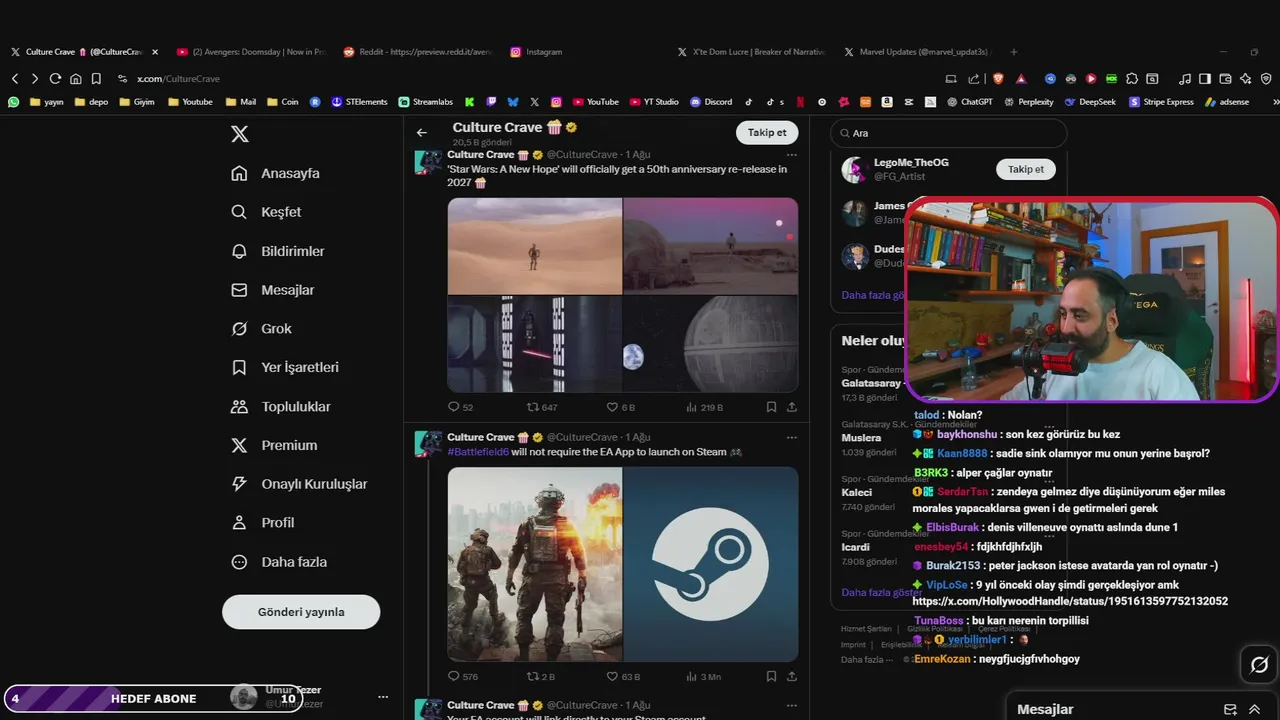
Task: Open Mesajlar in the left sidebar
Action: (x=273, y=290)
